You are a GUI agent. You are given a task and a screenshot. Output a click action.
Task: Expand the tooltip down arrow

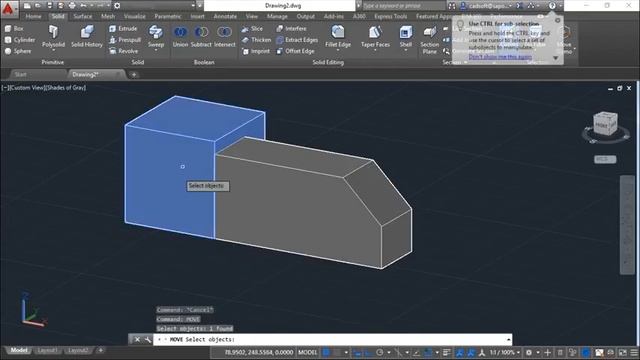(x=556, y=58)
